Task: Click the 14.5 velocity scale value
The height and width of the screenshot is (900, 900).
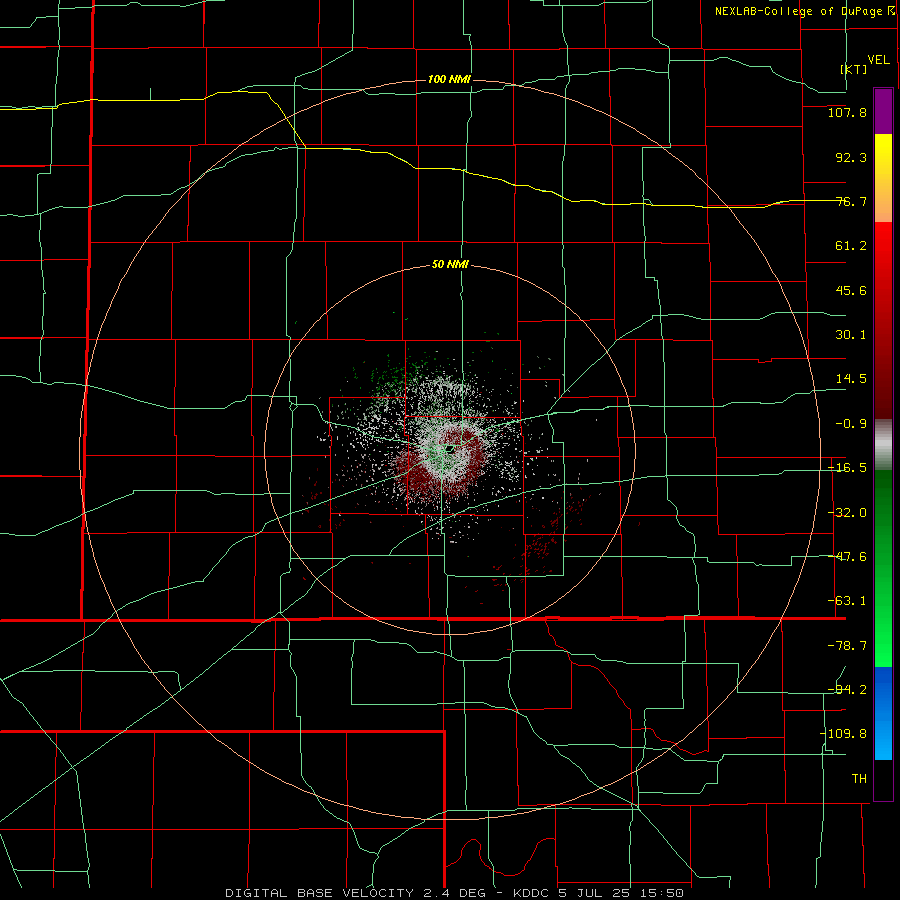Action: [851, 379]
